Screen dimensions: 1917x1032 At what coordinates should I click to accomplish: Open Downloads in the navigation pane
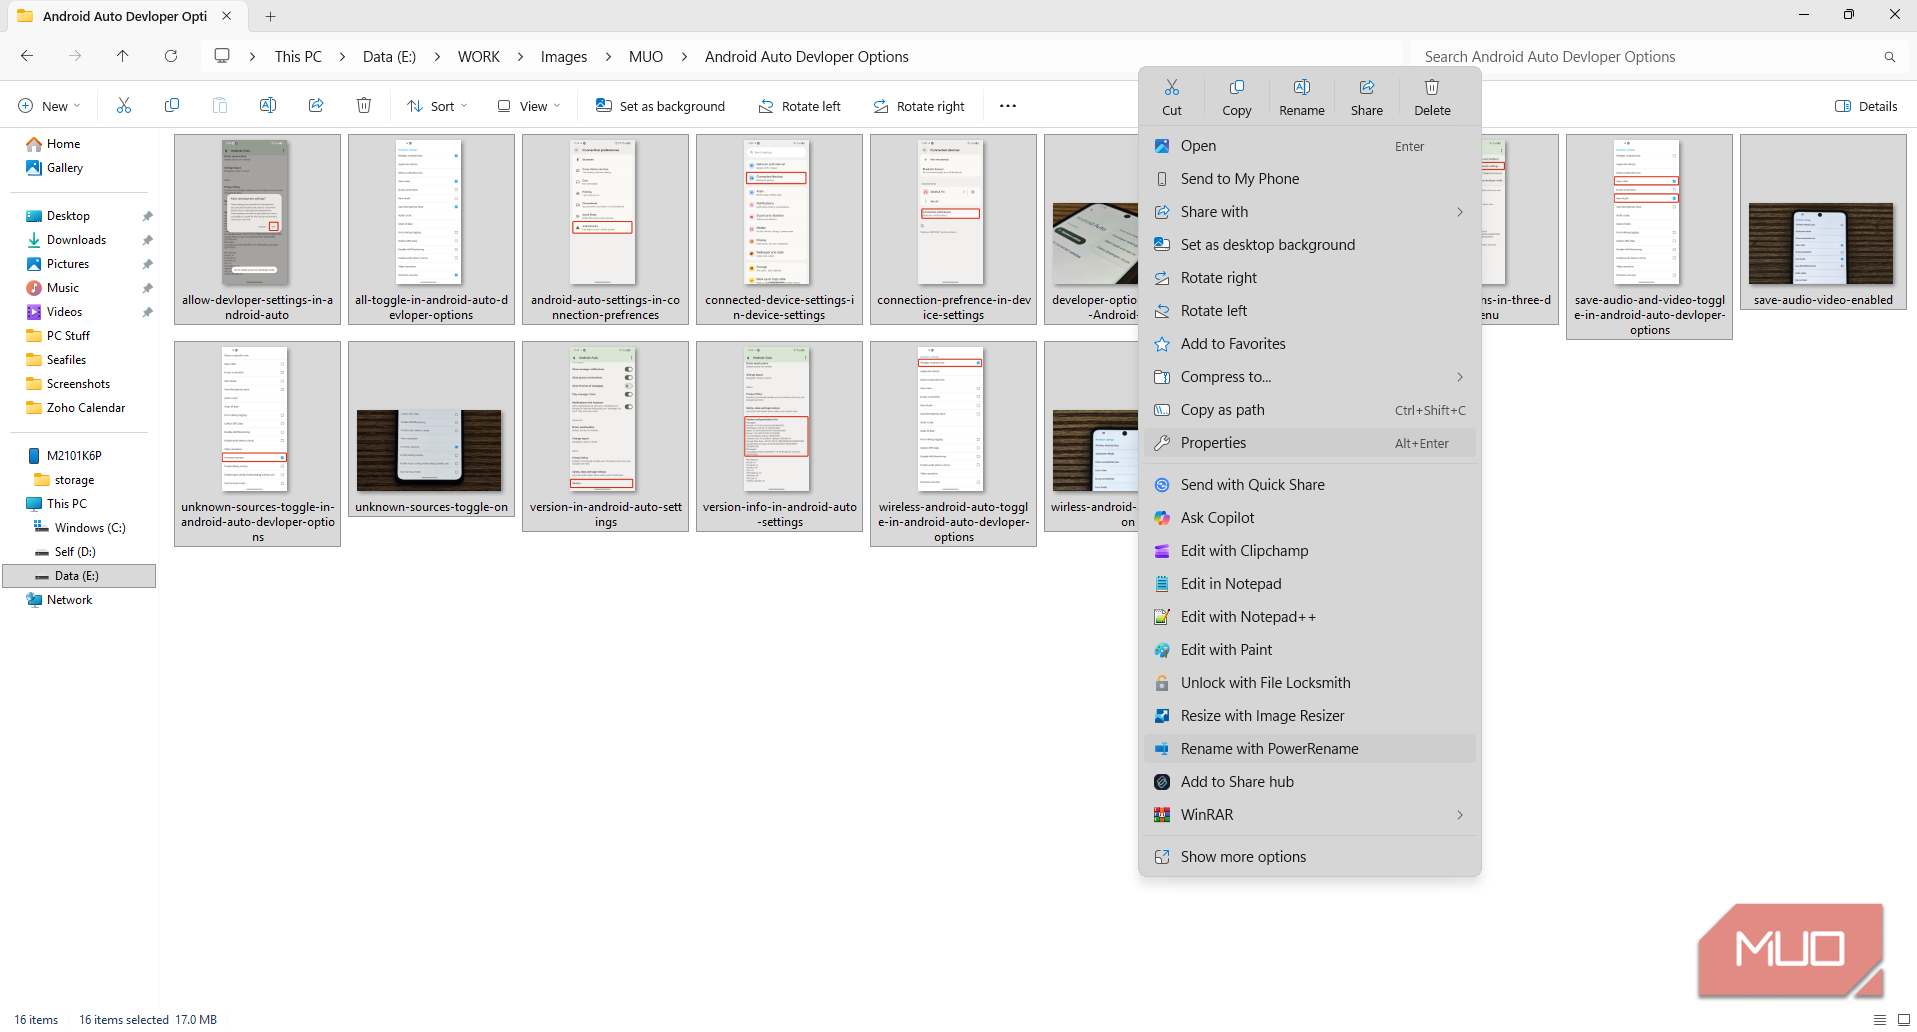tap(76, 240)
